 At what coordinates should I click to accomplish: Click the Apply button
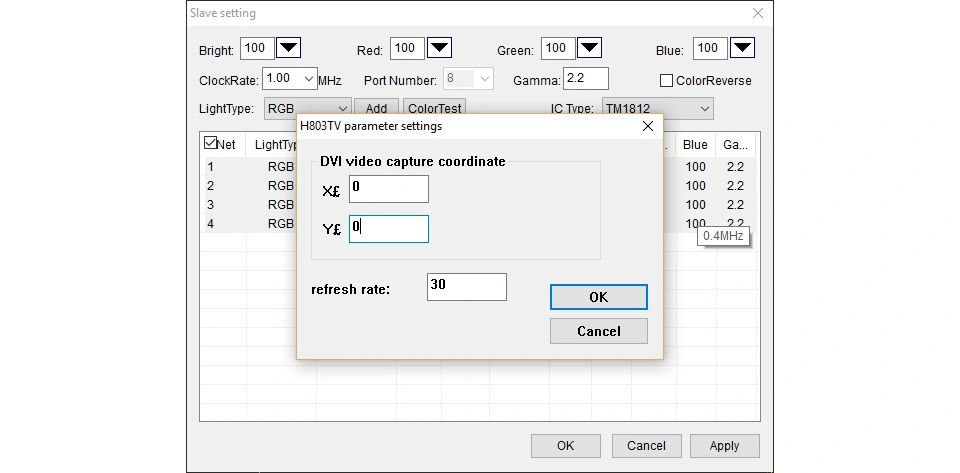[724, 446]
